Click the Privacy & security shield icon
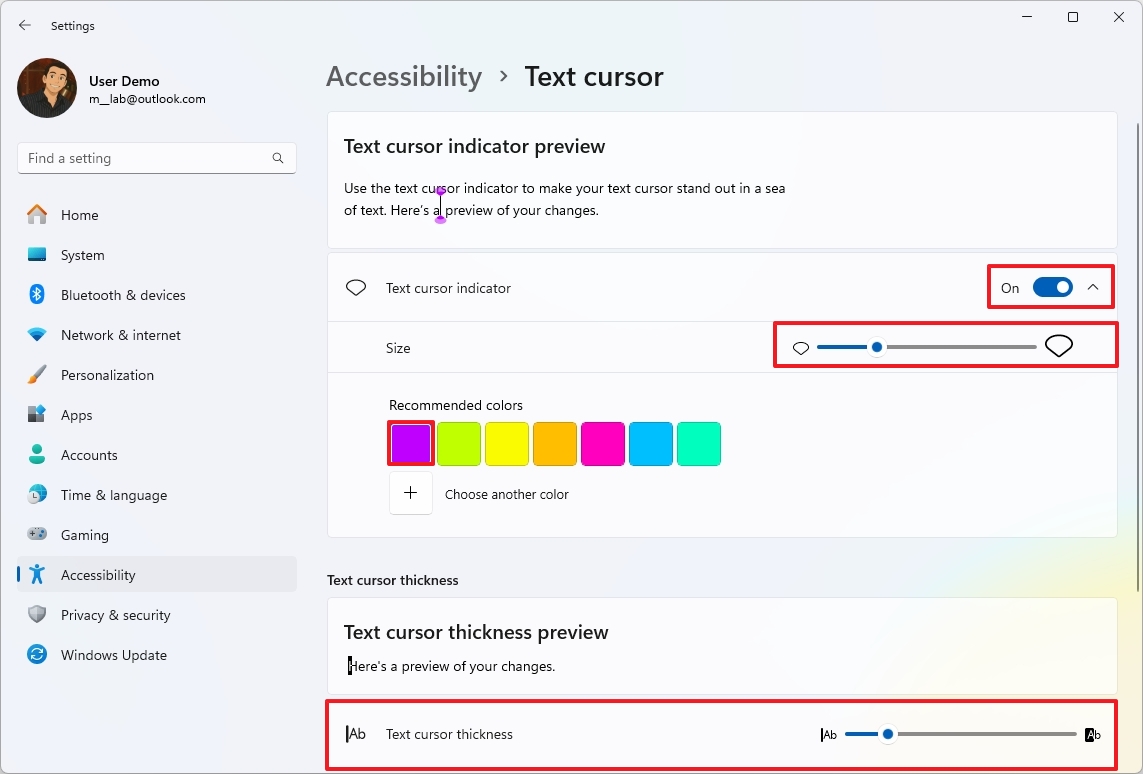The width and height of the screenshot is (1143, 774). (36, 614)
